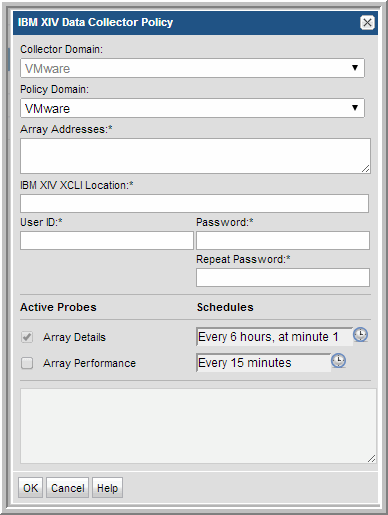
Task: Click the large notes text area at bottom
Action: coord(198,426)
